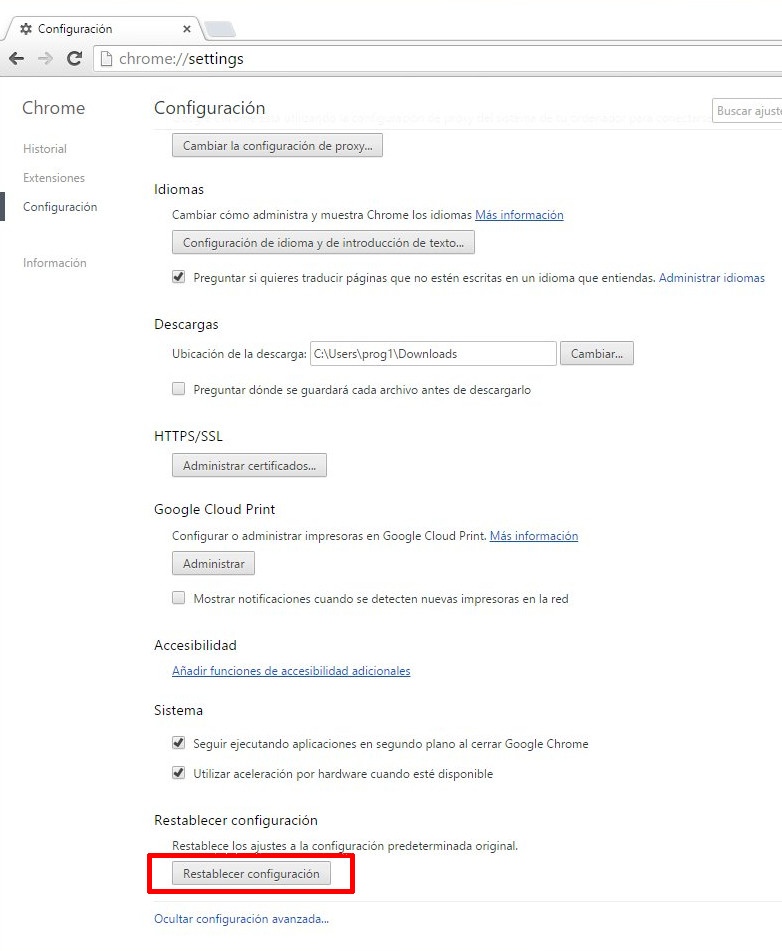Open Información in the sidebar
Image resolution: width=782 pixels, height=951 pixels.
tap(55, 263)
